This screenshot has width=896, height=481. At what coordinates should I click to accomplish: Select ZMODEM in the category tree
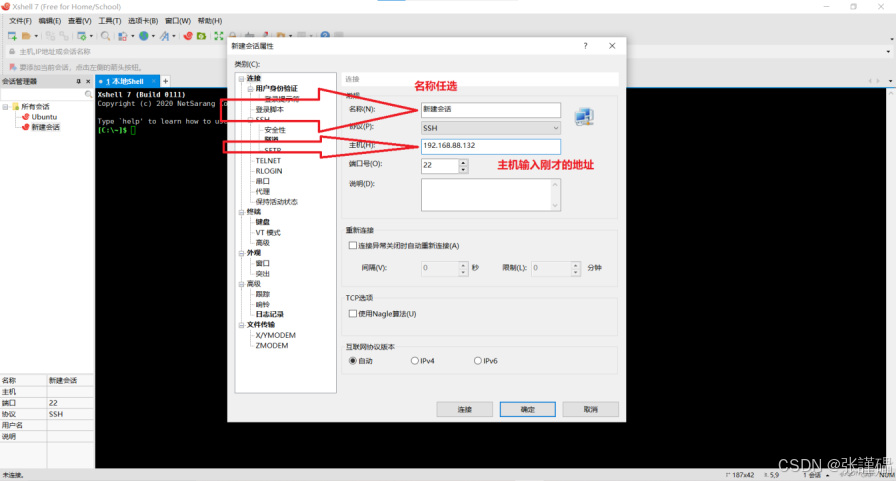pyautogui.click(x=271, y=346)
